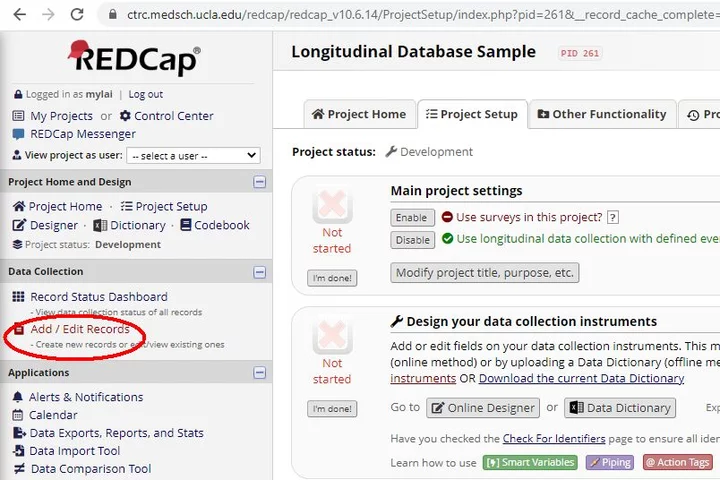Open Data Exports, Reports, and Stats
Screen dimensions: 720x480
[x=116, y=433]
